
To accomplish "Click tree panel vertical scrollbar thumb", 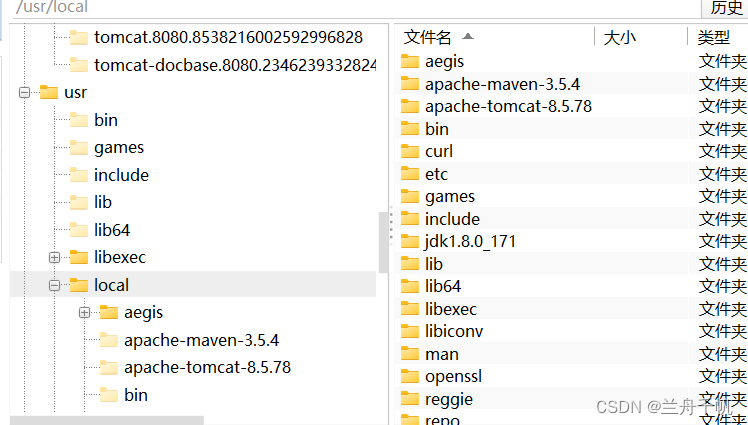I will (x=383, y=242).
